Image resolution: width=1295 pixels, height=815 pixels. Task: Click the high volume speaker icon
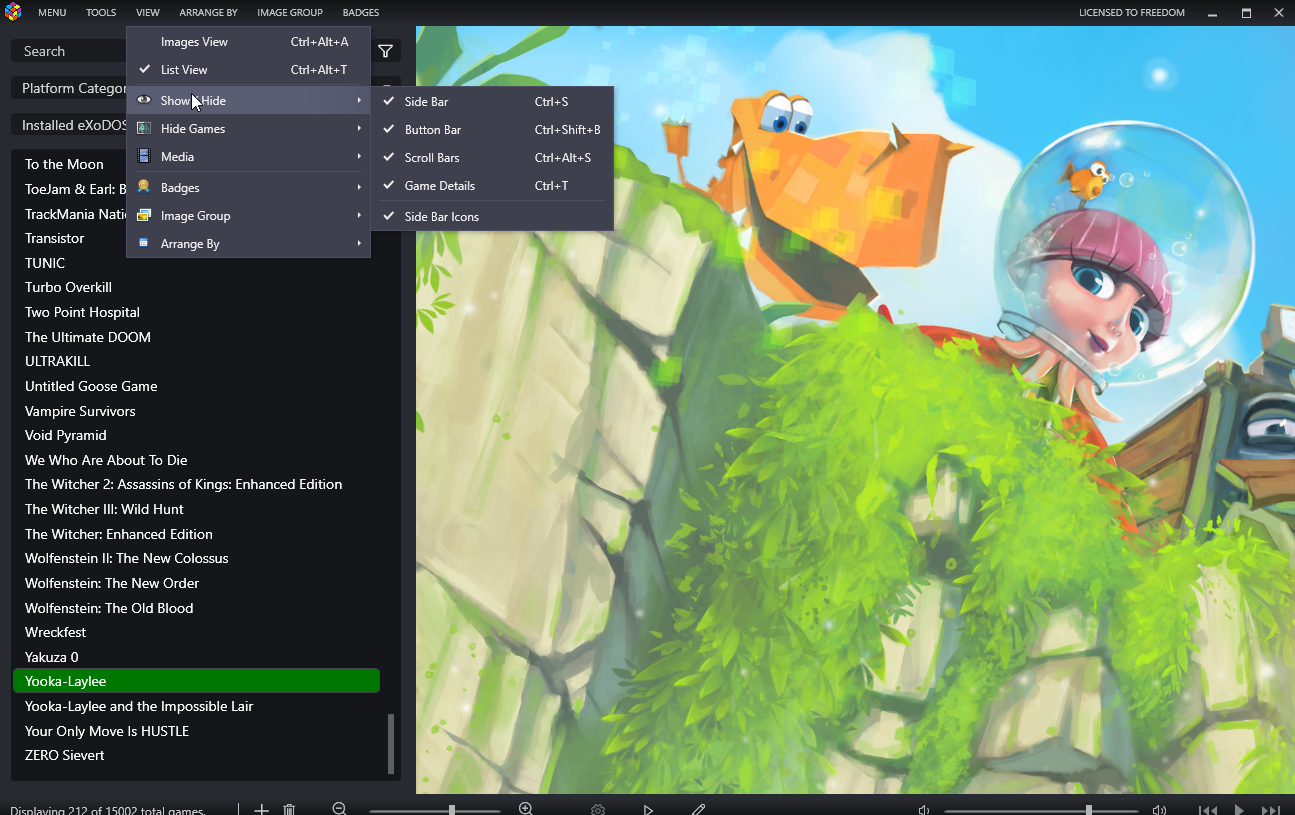tap(1159, 810)
